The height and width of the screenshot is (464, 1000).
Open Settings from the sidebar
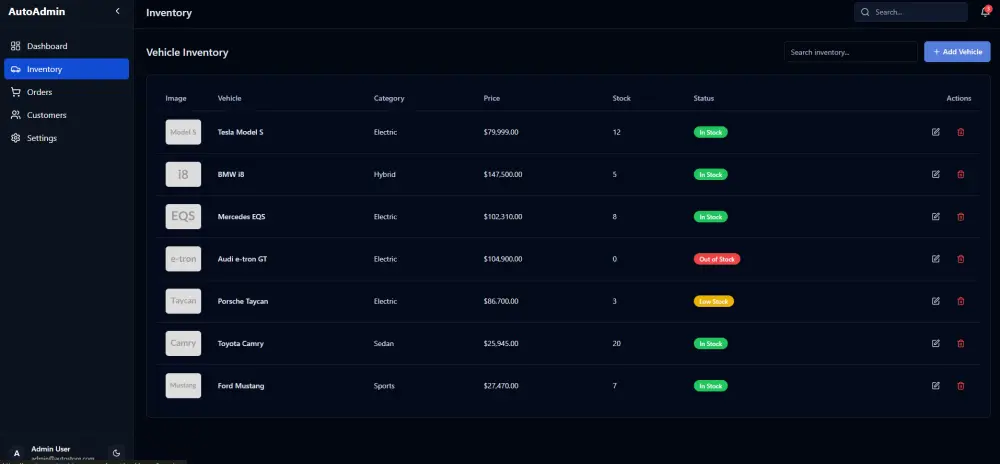point(66,138)
